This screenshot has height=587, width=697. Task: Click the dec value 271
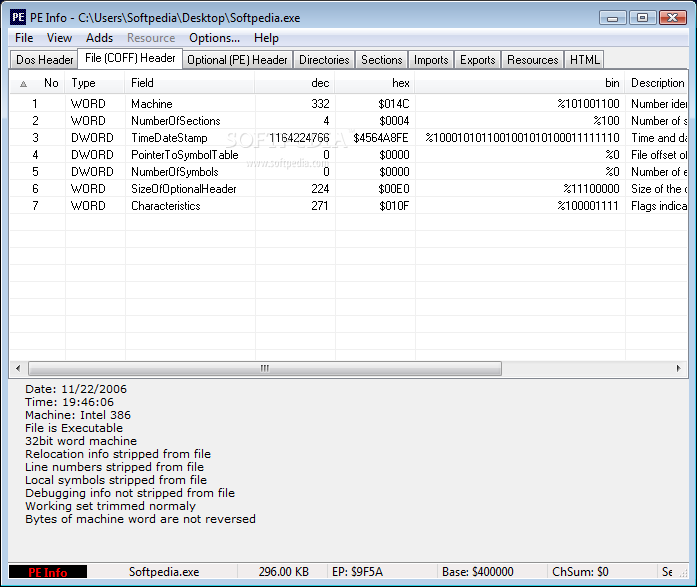coord(320,206)
